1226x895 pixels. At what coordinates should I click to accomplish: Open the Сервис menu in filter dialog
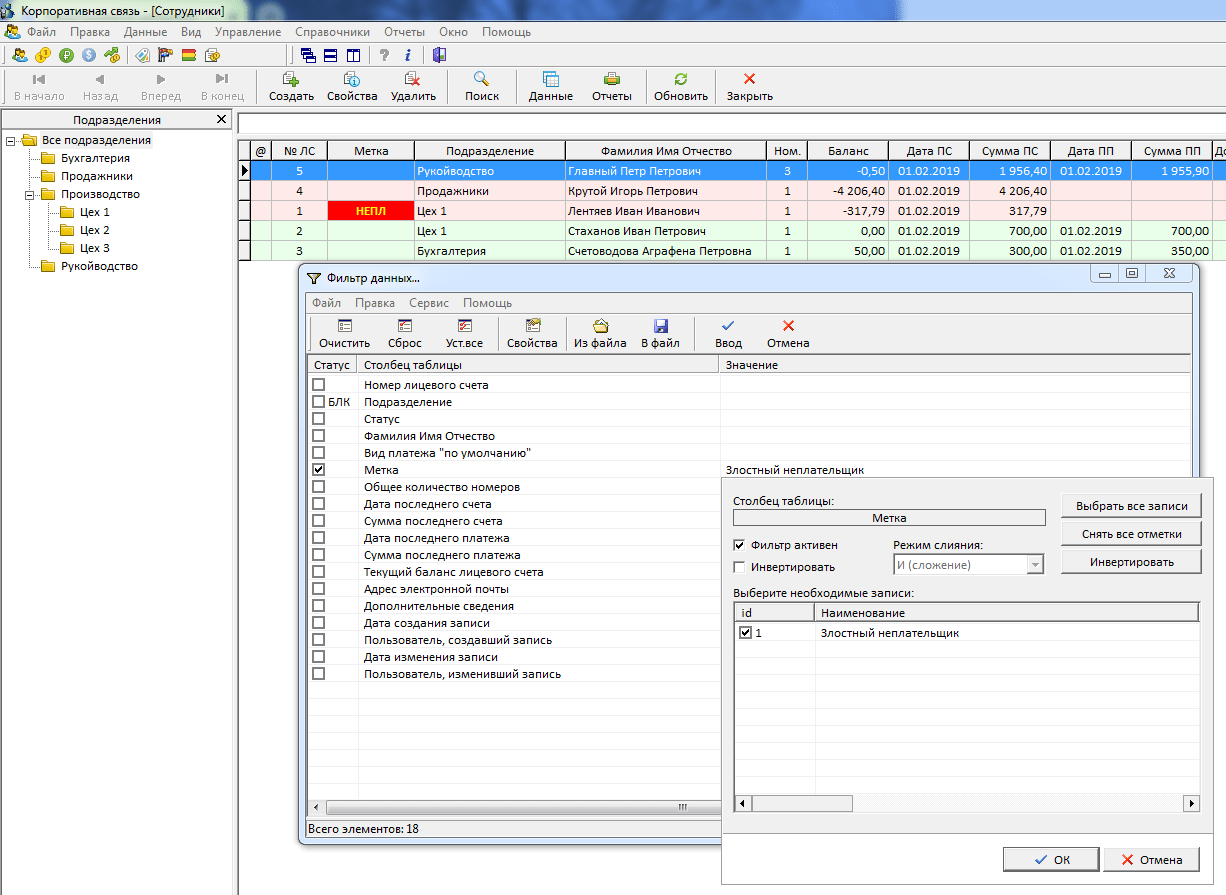428,303
